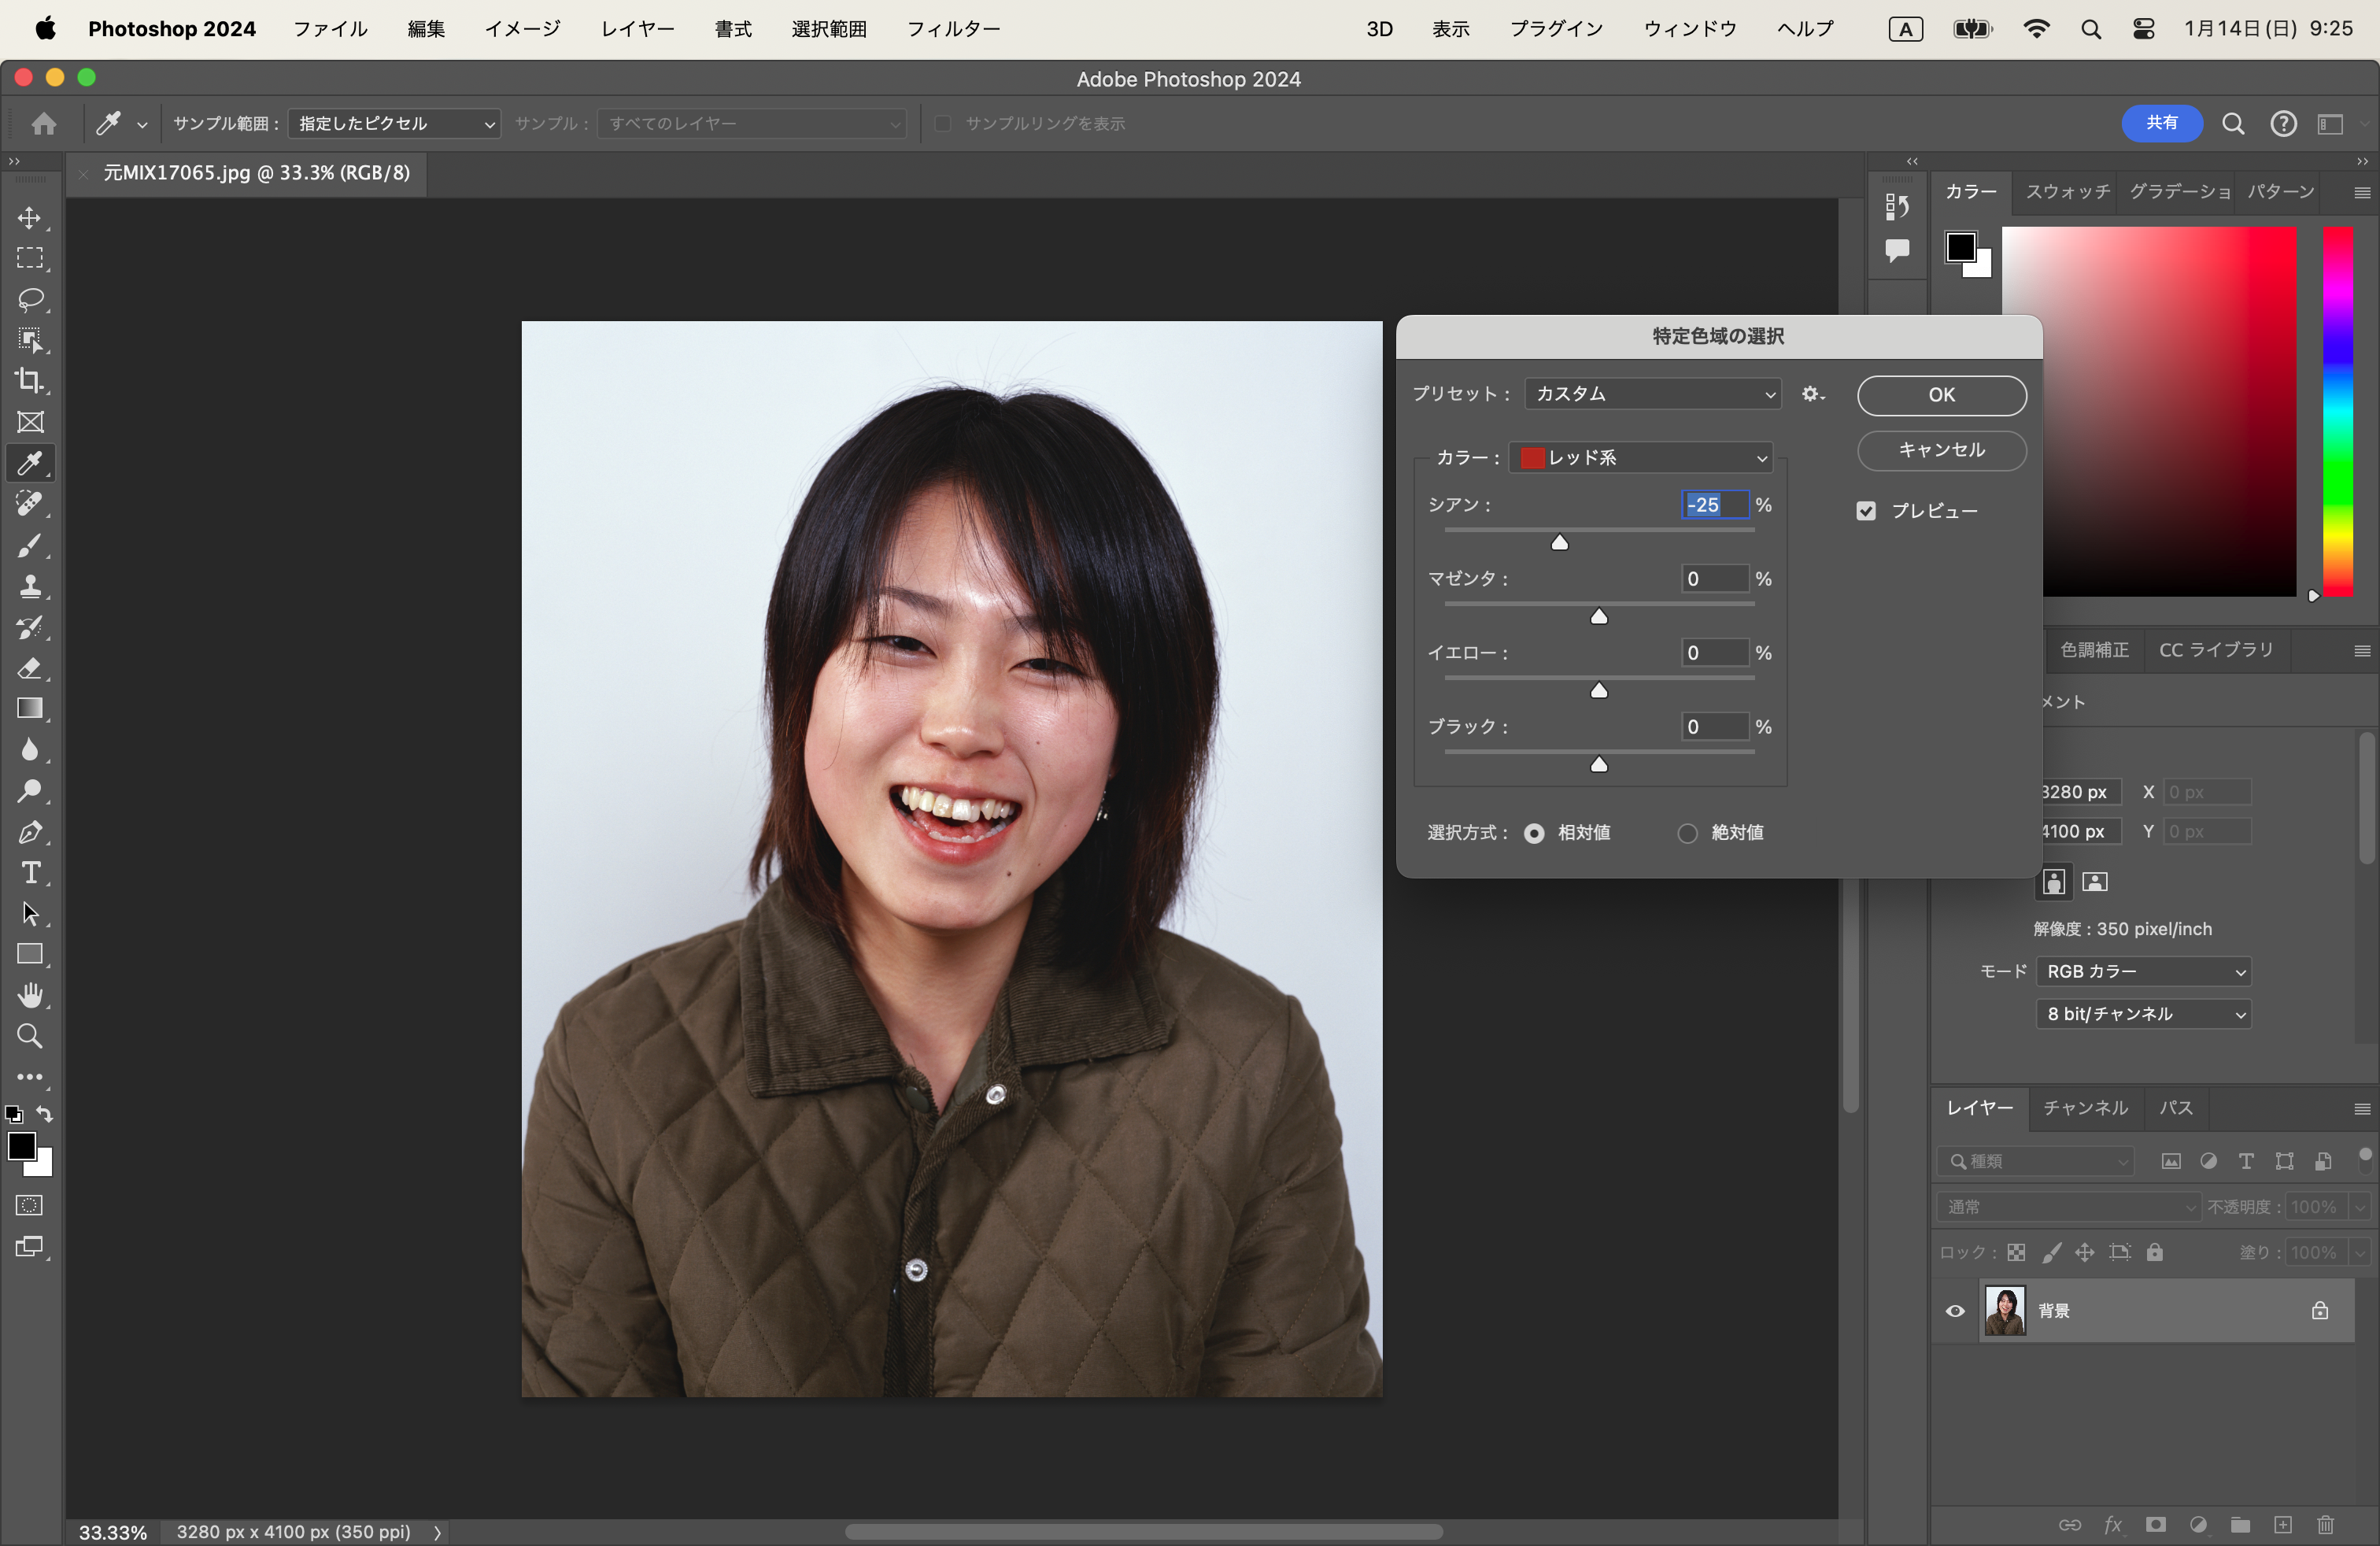This screenshot has width=2380, height=1546.
Task: Select the Clone Stamp tool
Action: click(x=30, y=586)
